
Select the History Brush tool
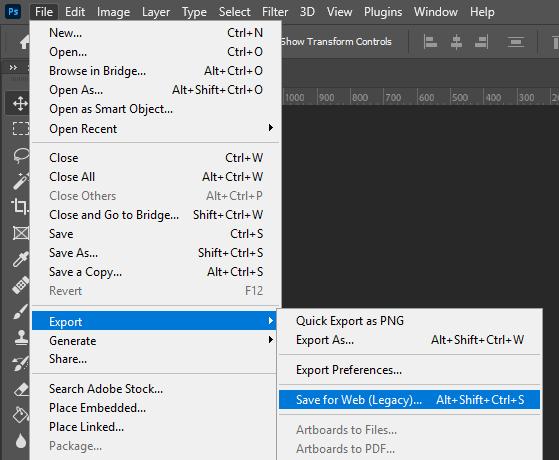(x=21, y=363)
